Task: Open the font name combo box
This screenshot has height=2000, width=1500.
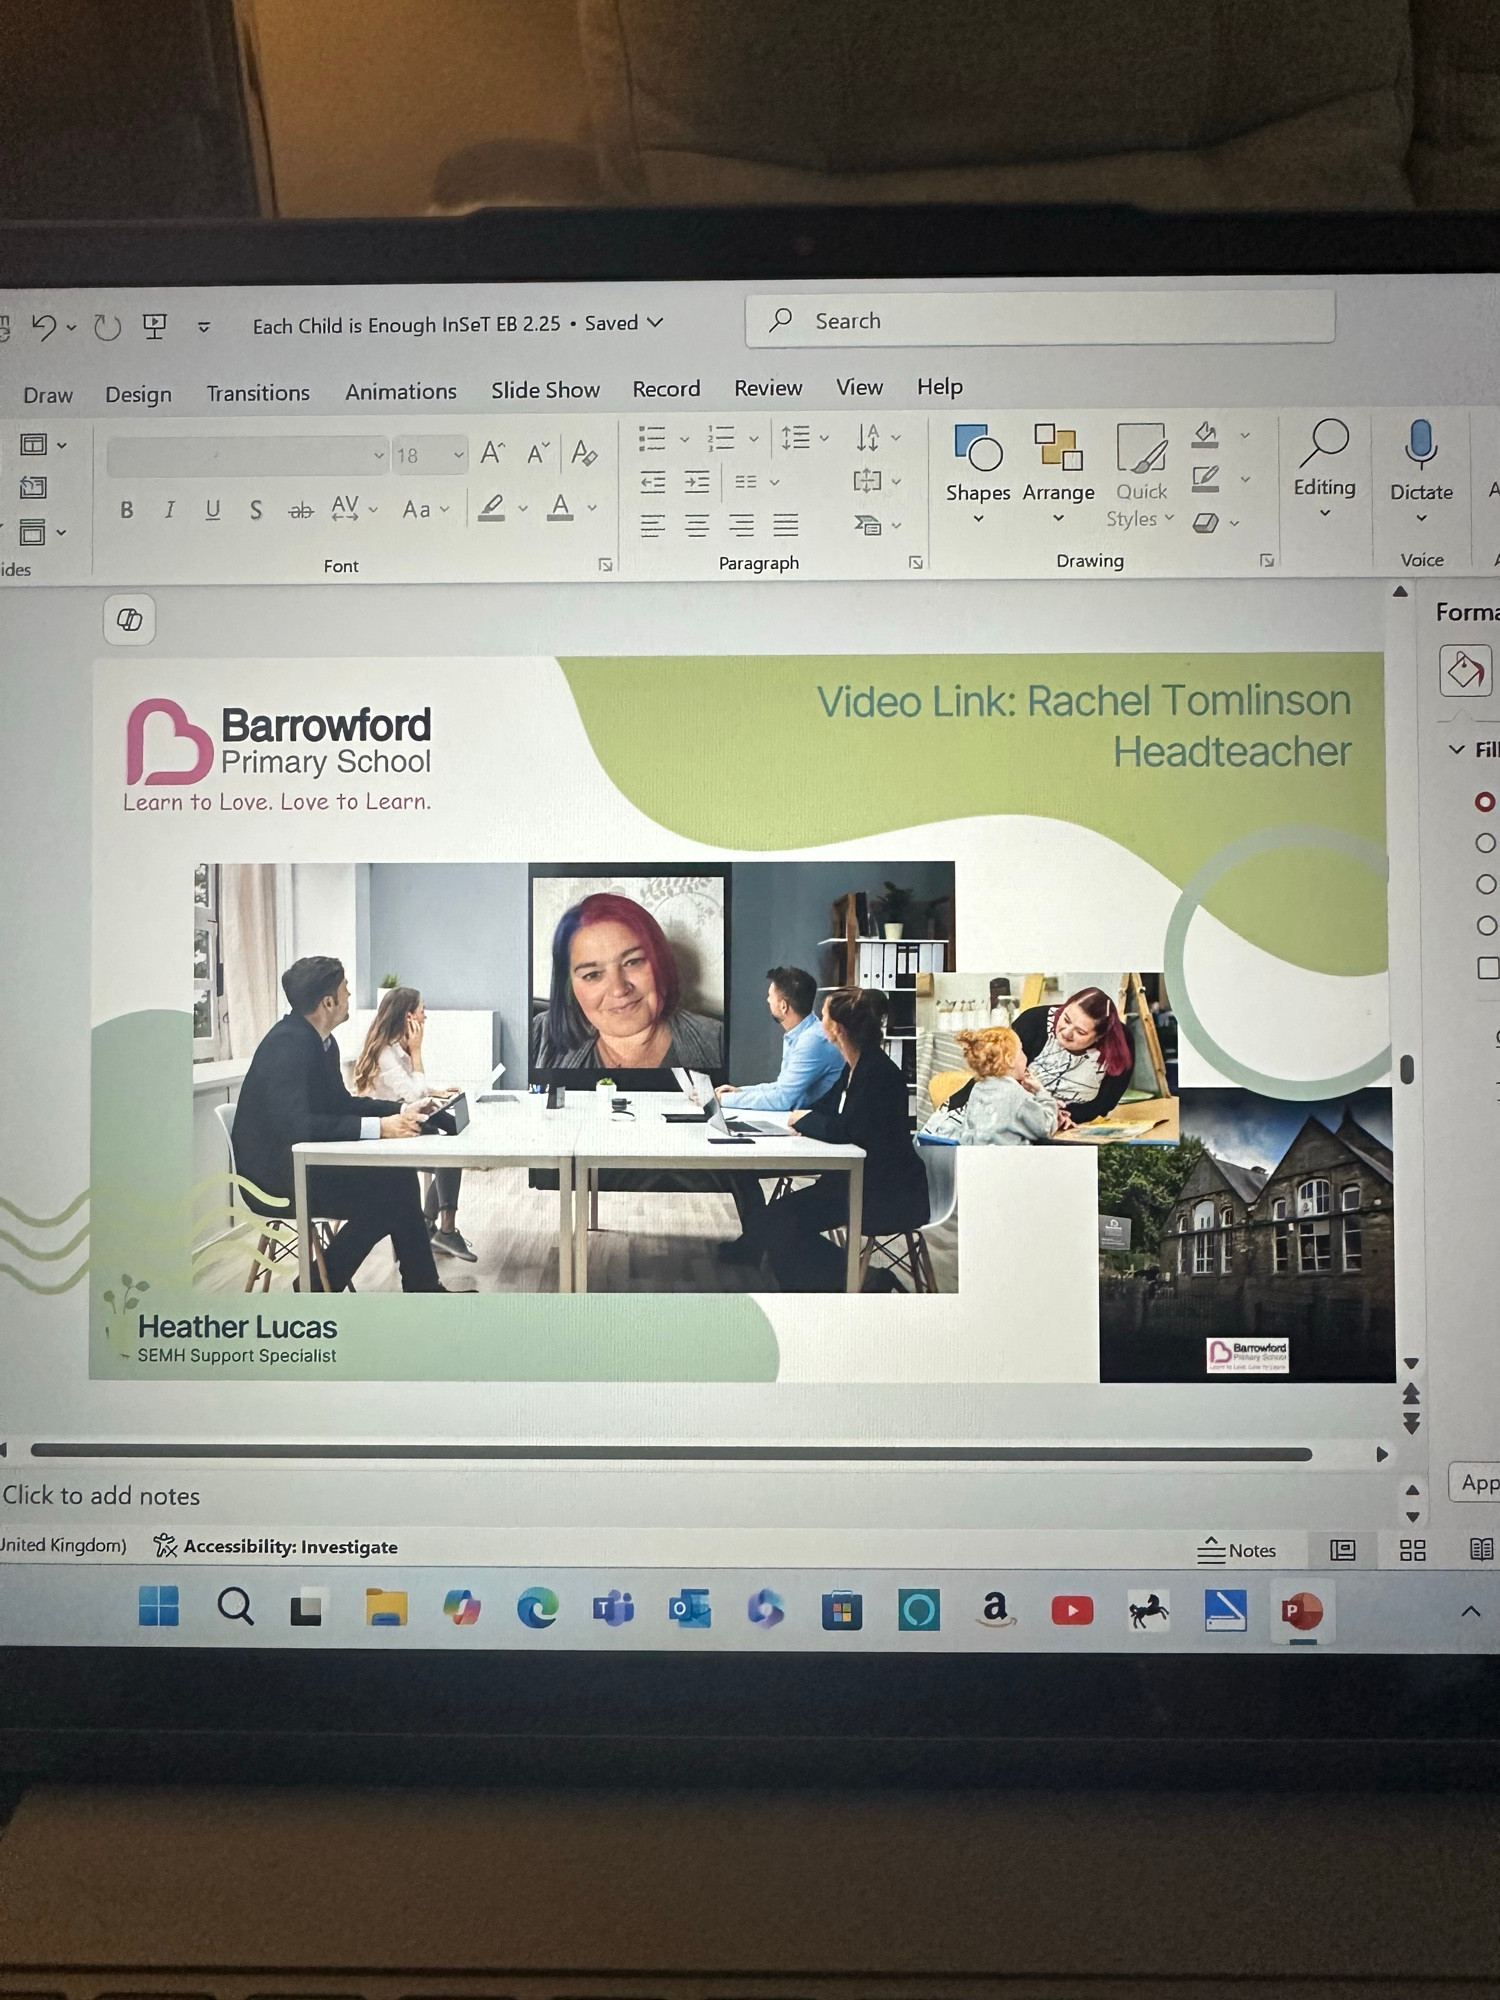Action: [x=247, y=456]
